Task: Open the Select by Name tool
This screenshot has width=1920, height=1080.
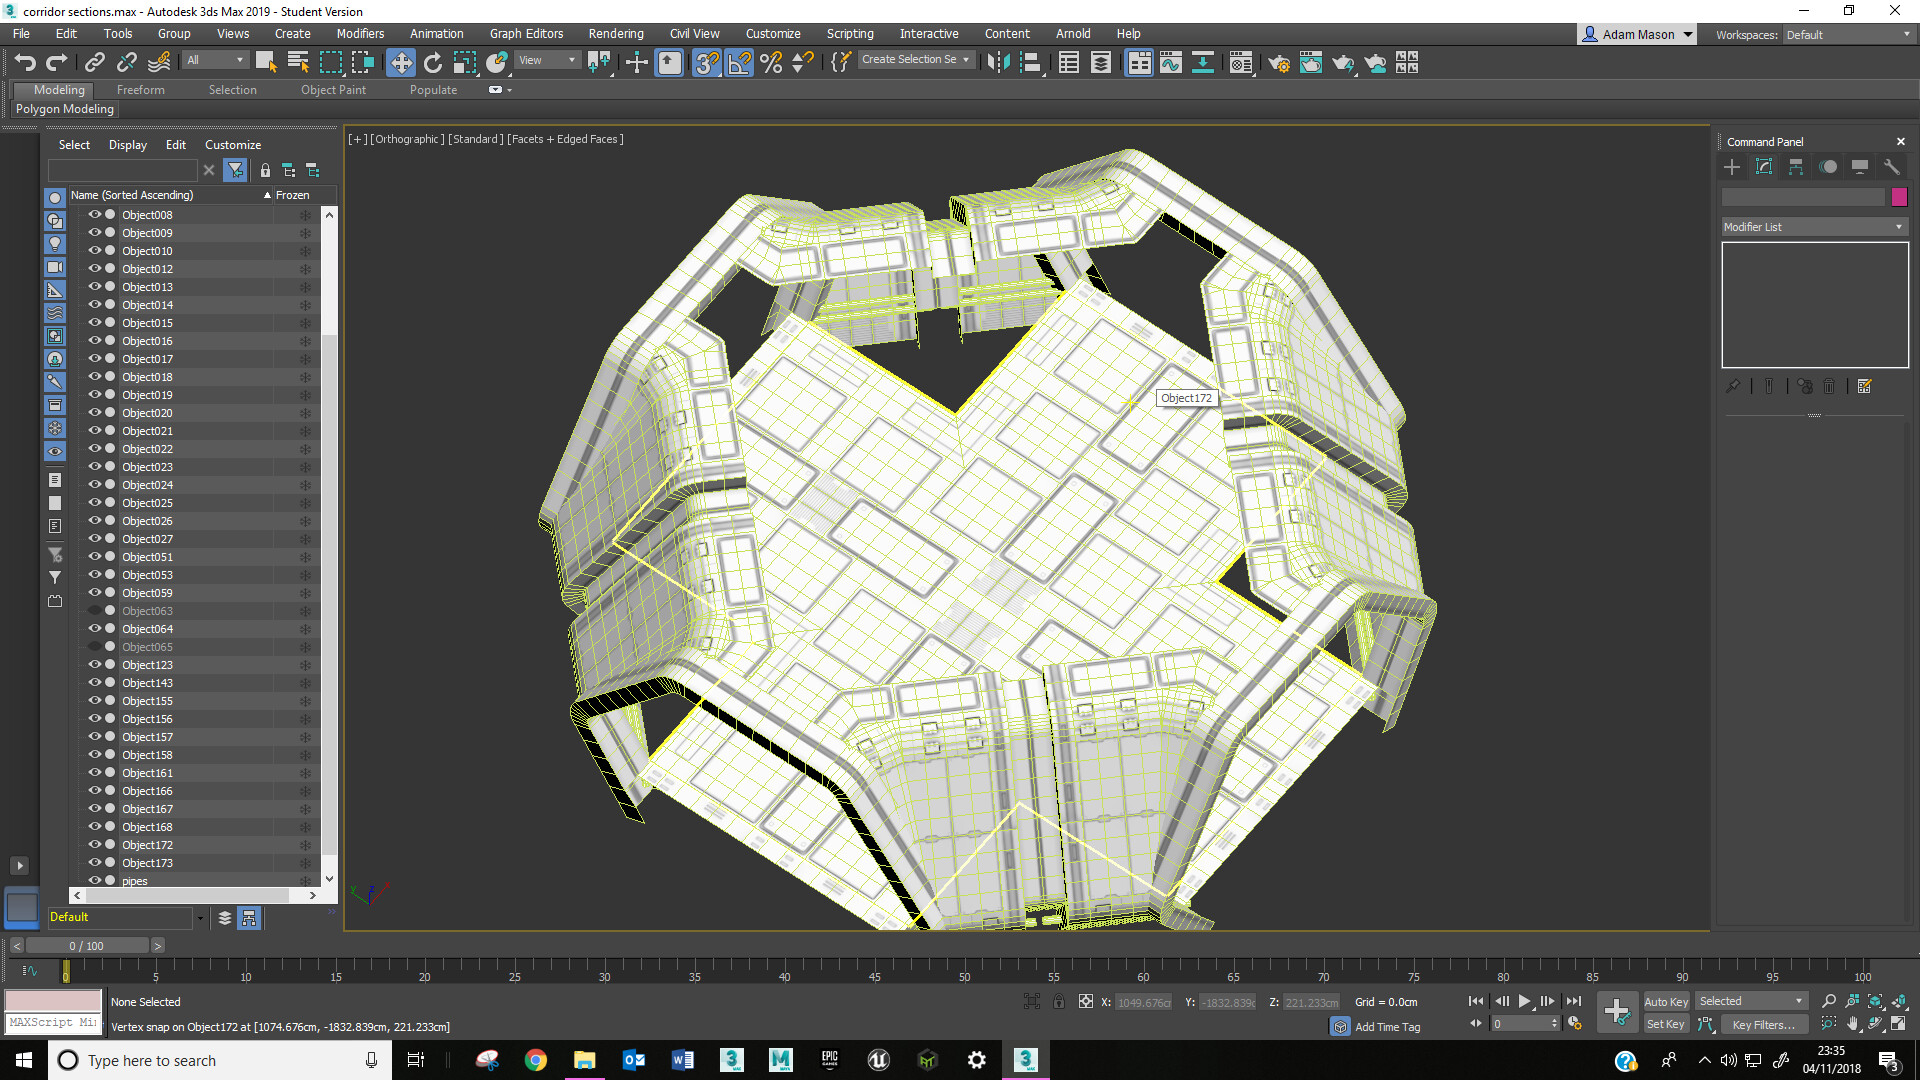Action: pos(298,63)
